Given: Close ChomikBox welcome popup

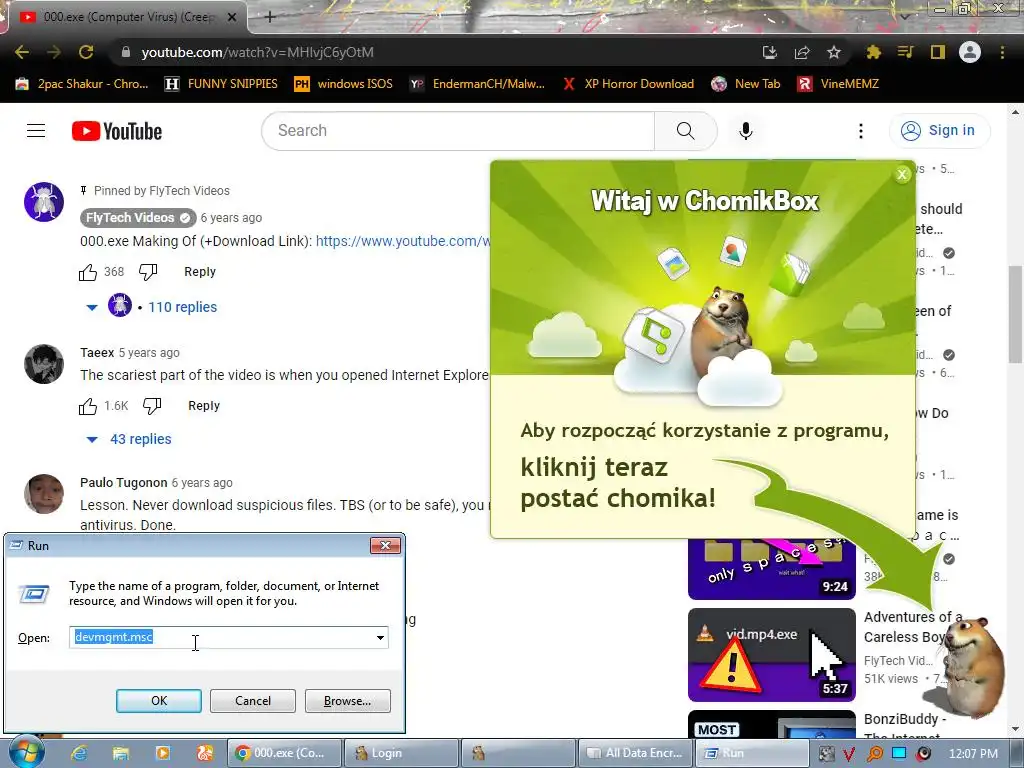Looking at the screenshot, I should click(902, 174).
